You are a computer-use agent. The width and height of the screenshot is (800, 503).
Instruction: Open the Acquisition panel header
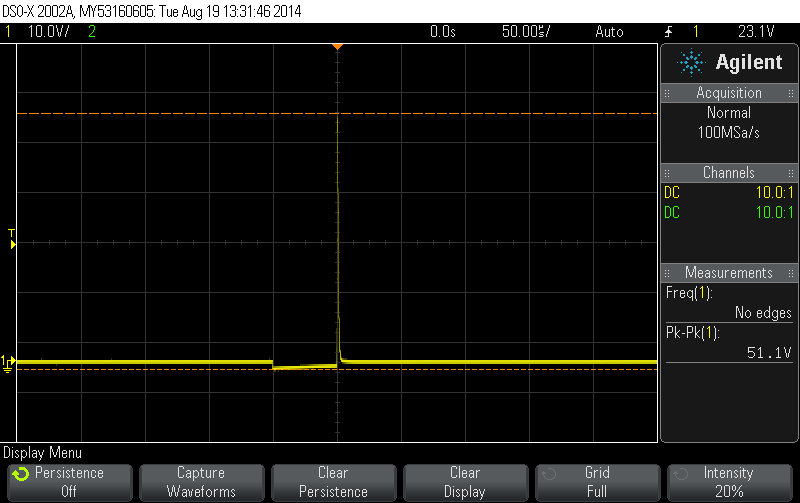tap(729, 93)
